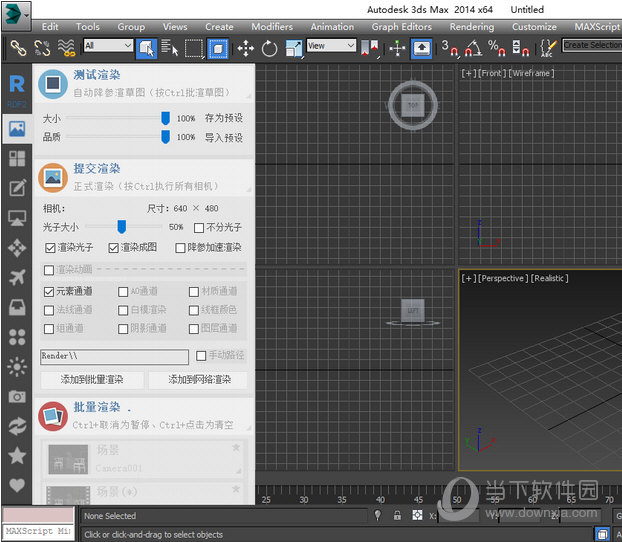Screen dimensions: 622x542
Task: Open the application menu dropdown arrow
Action: [x=27, y=15]
